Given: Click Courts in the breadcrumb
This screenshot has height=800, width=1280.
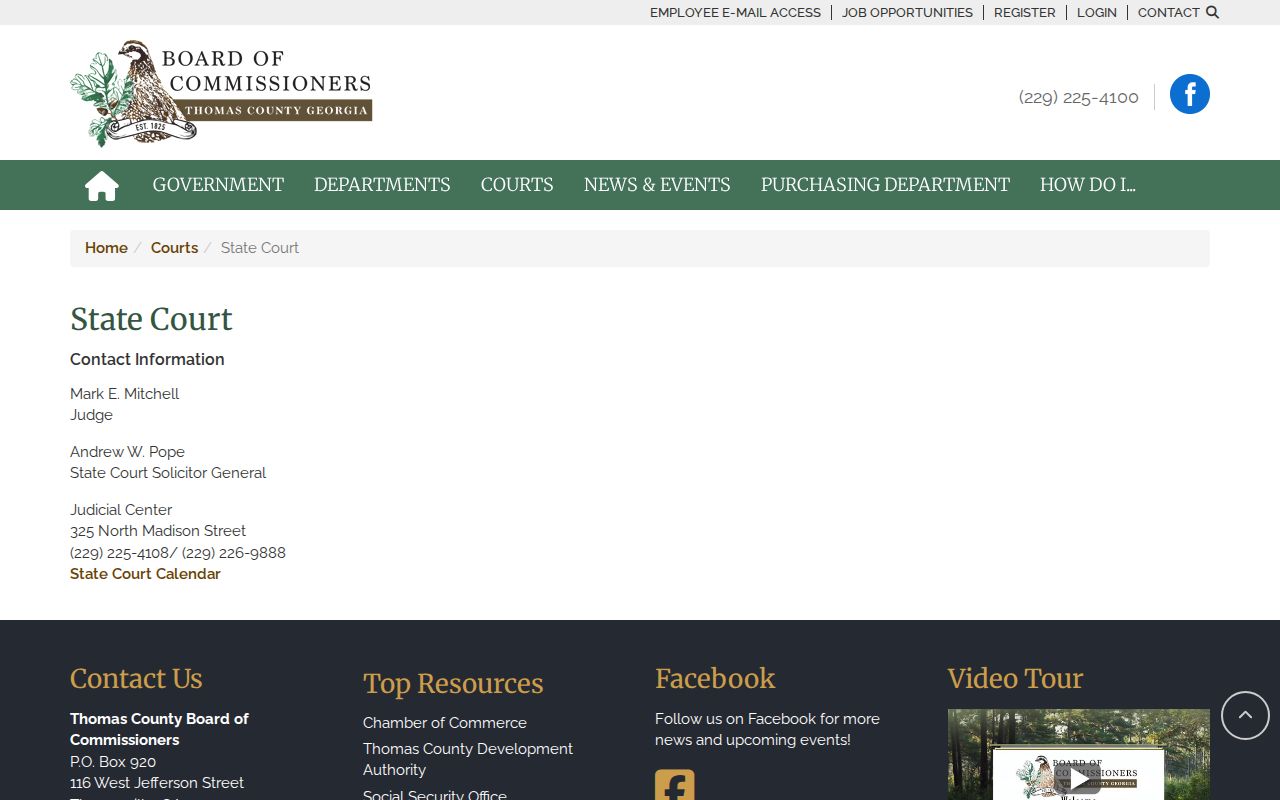Looking at the screenshot, I should pos(174,248).
